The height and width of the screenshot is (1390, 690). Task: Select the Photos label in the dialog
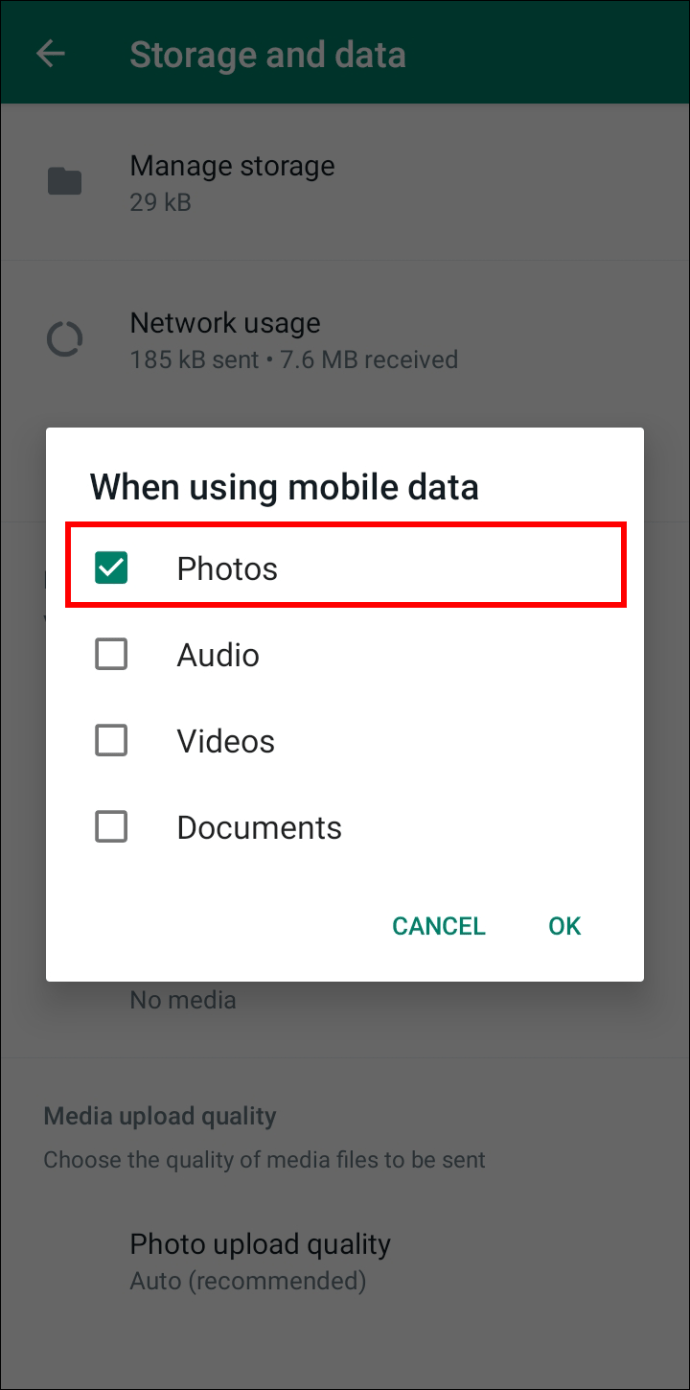(x=227, y=569)
